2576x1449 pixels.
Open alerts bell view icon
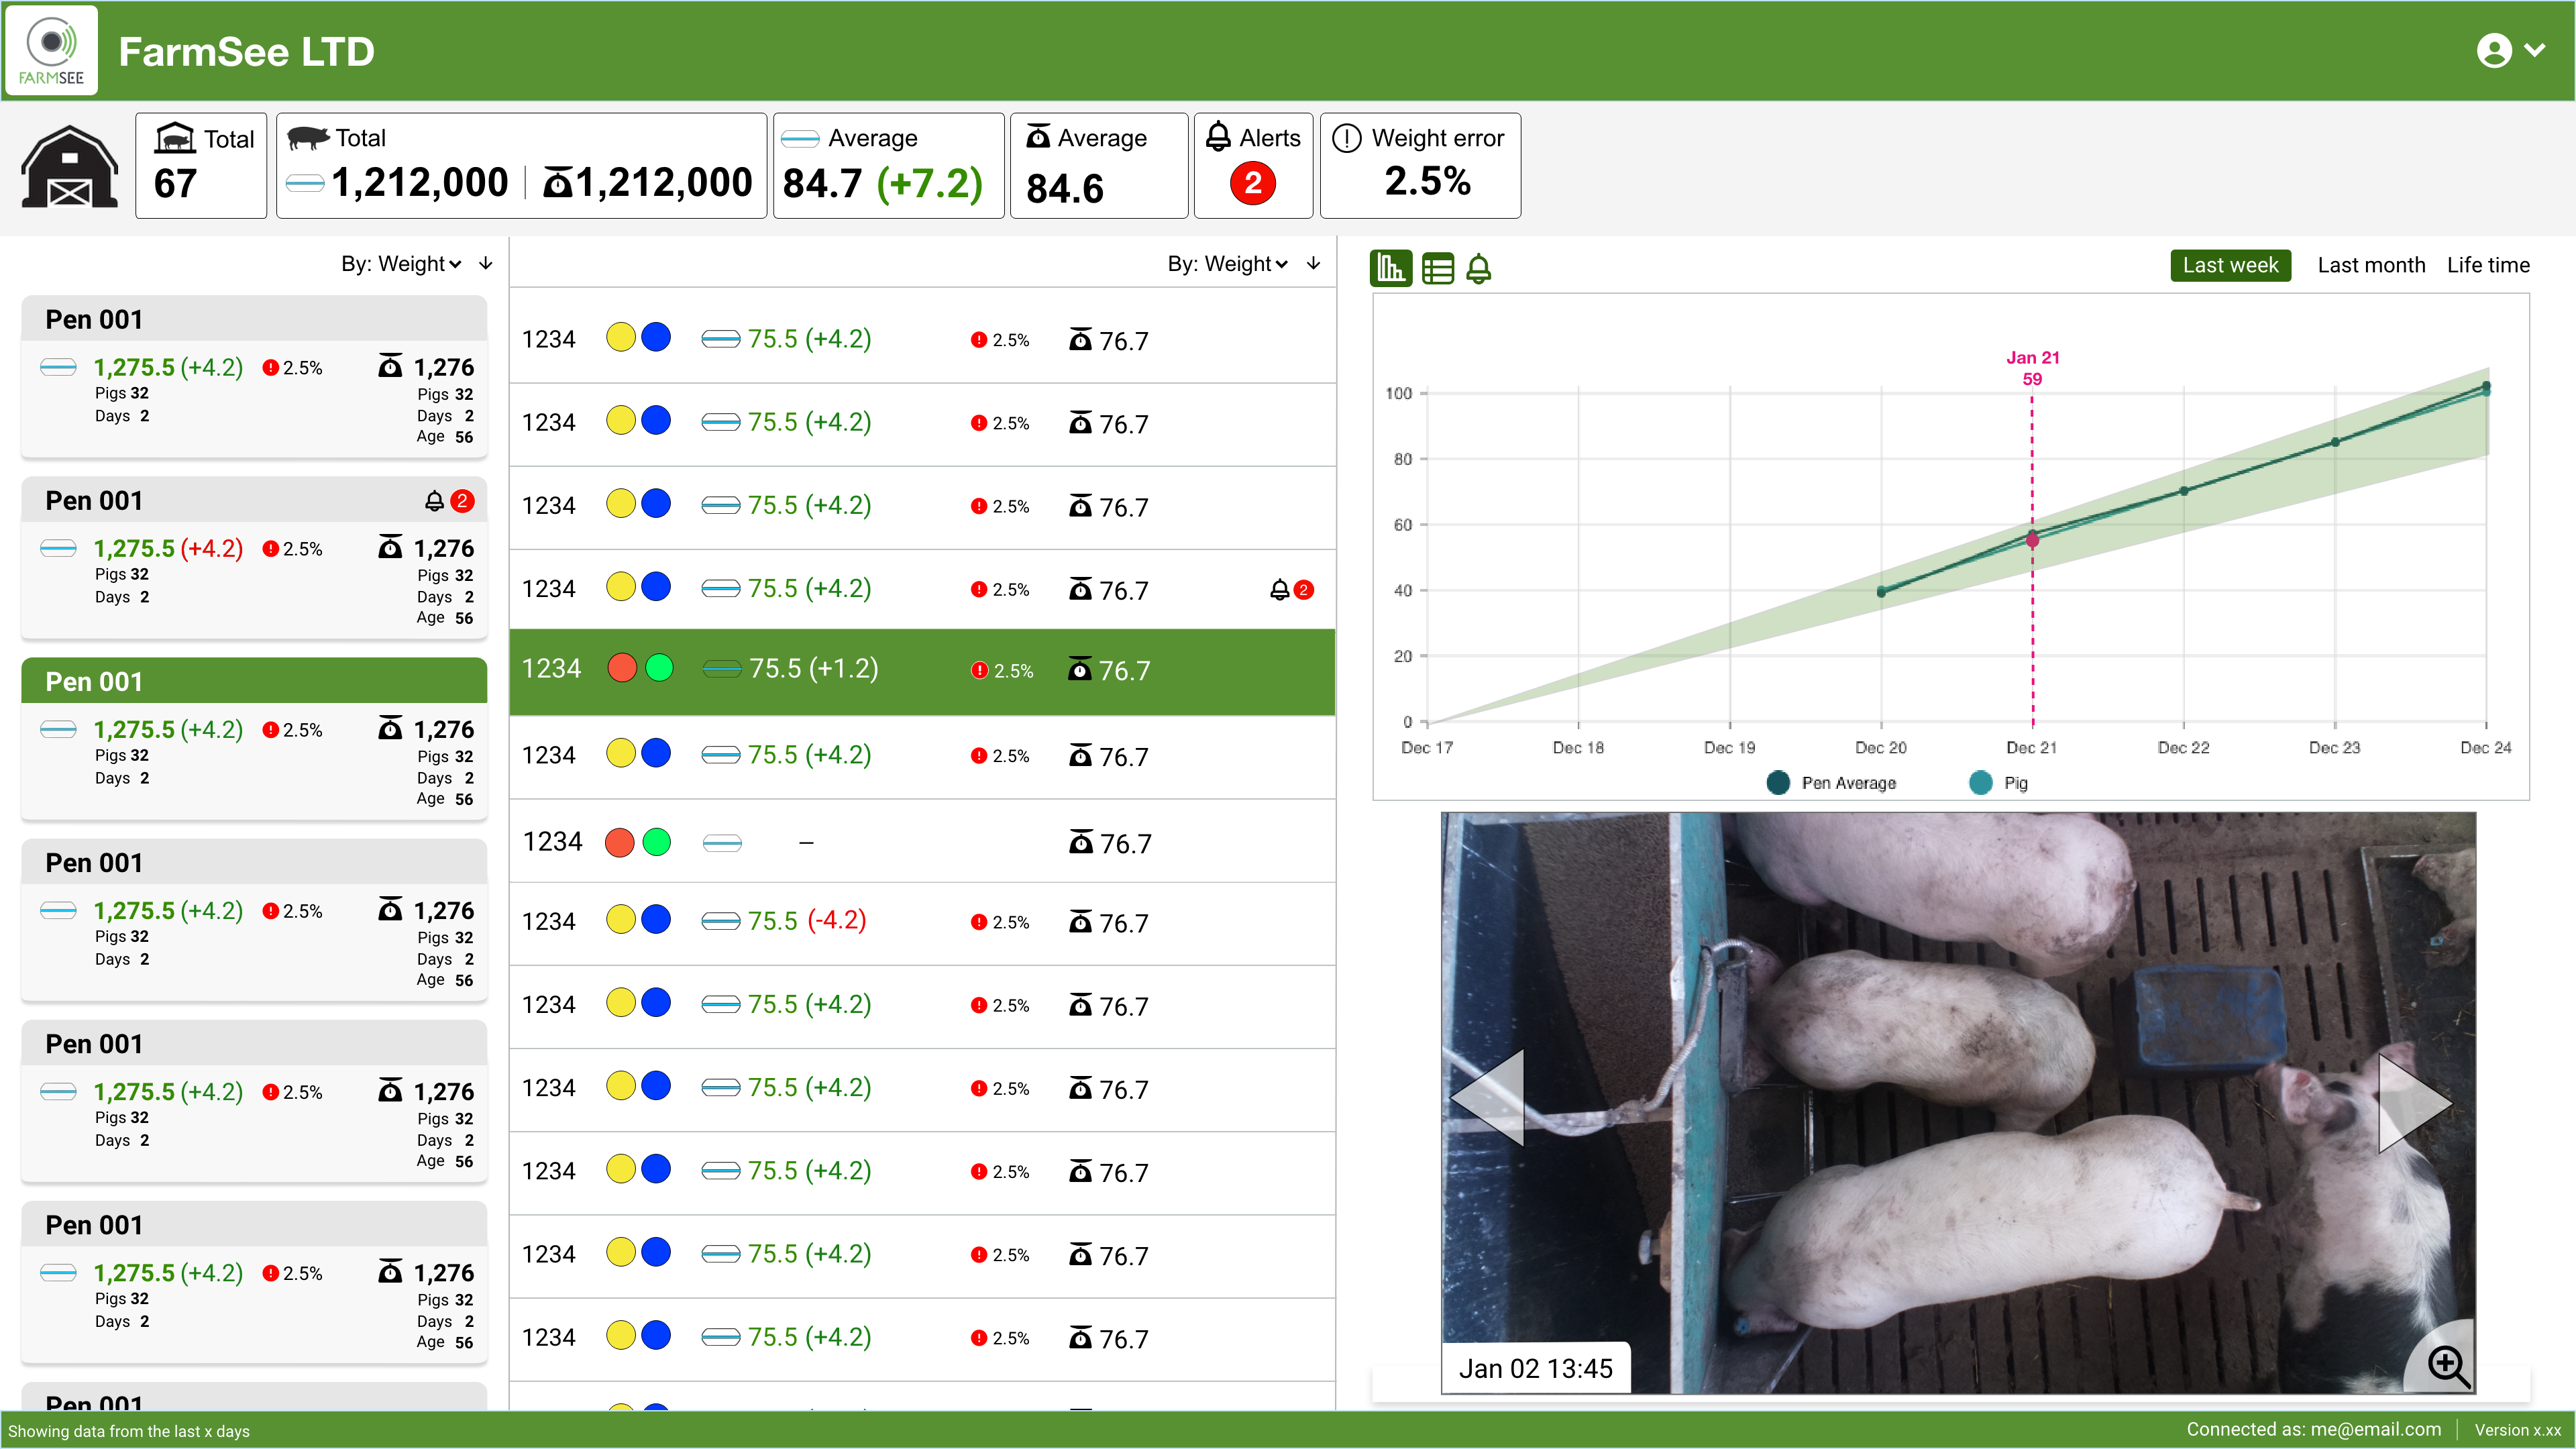(x=1479, y=269)
